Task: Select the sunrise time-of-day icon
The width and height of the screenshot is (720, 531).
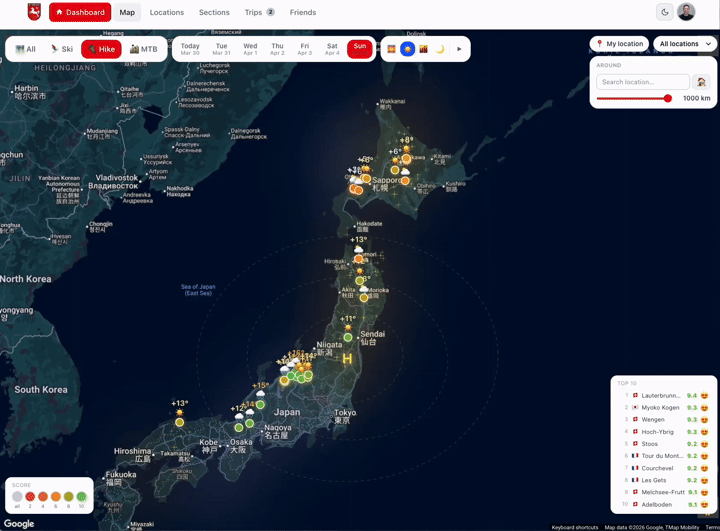Action: [x=392, y=49]
